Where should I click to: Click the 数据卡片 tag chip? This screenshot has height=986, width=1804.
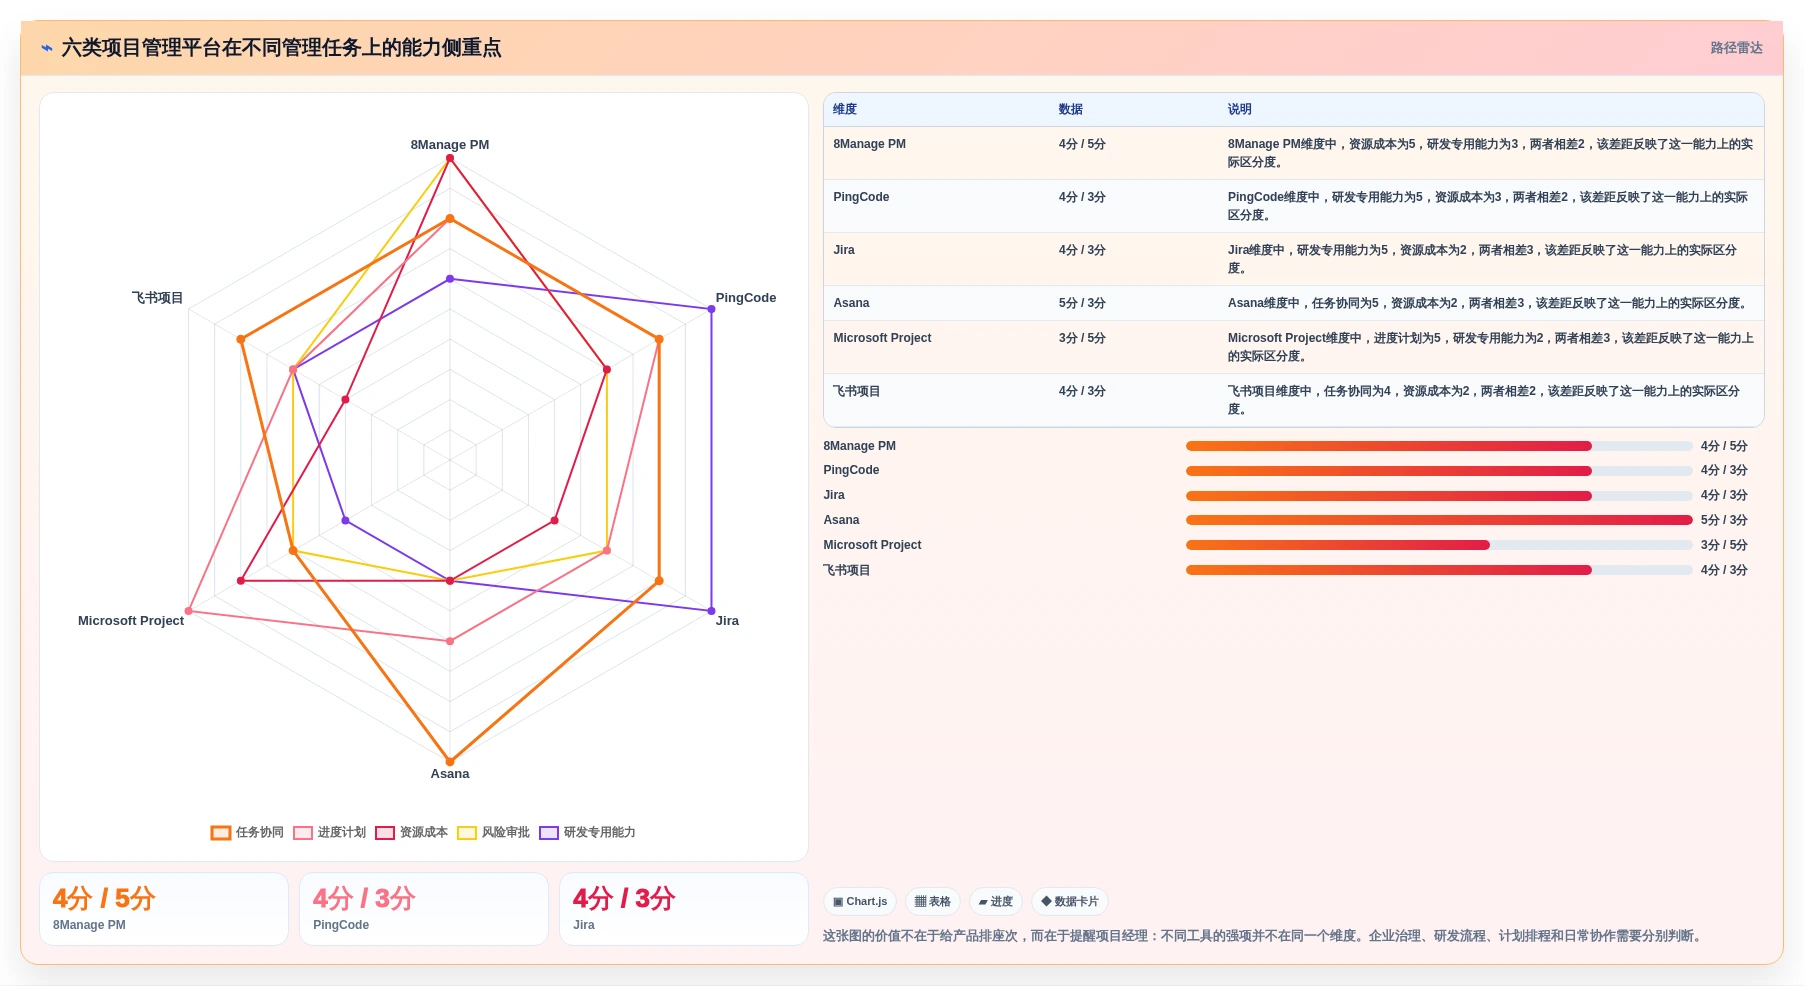[x=1070, y=901]
